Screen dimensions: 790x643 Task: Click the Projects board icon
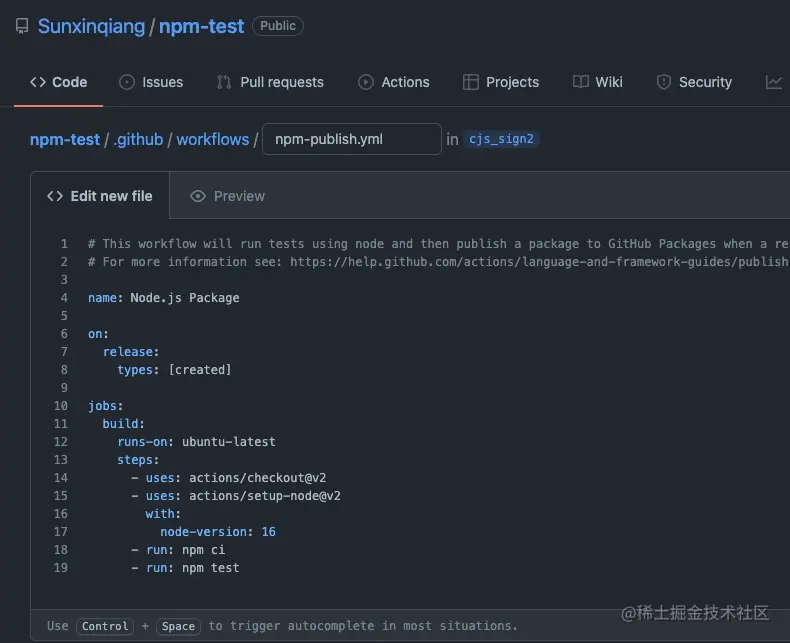coord(471,82)
